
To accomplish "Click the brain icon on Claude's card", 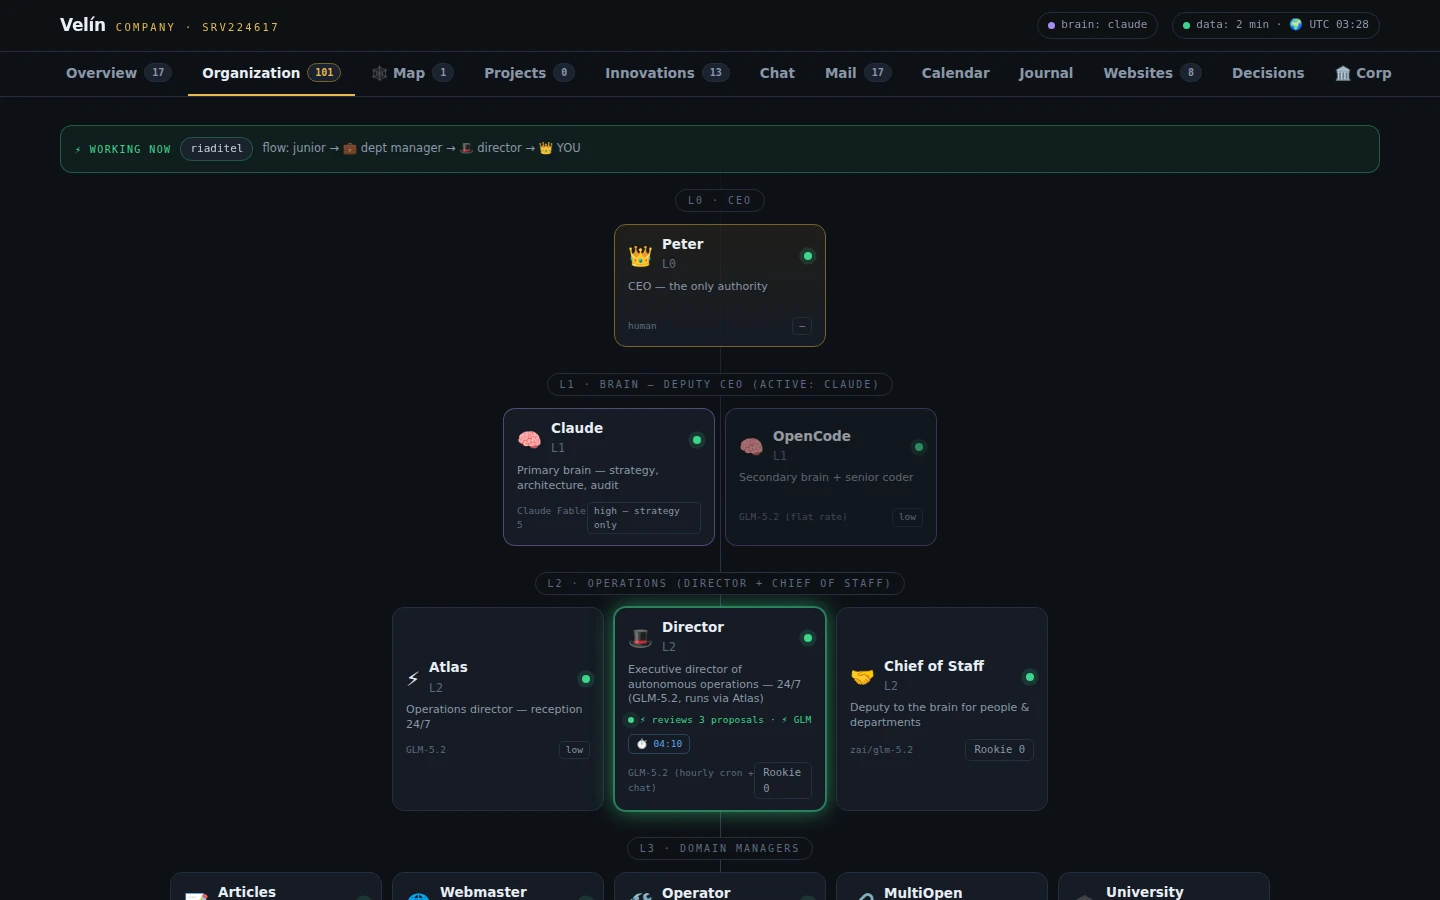I will [x=529, y=440].
